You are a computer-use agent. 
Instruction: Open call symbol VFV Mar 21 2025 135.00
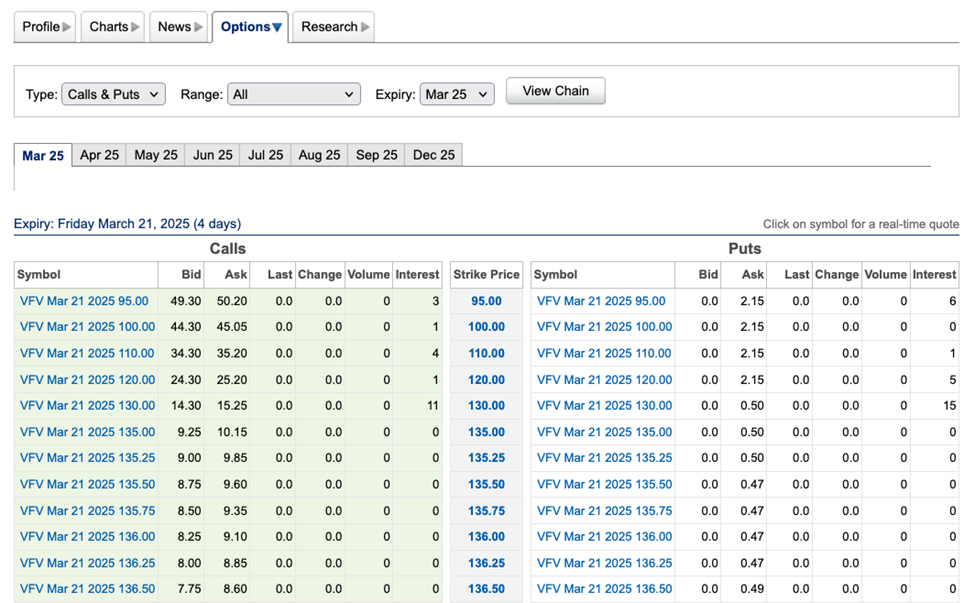coord(87,432)
